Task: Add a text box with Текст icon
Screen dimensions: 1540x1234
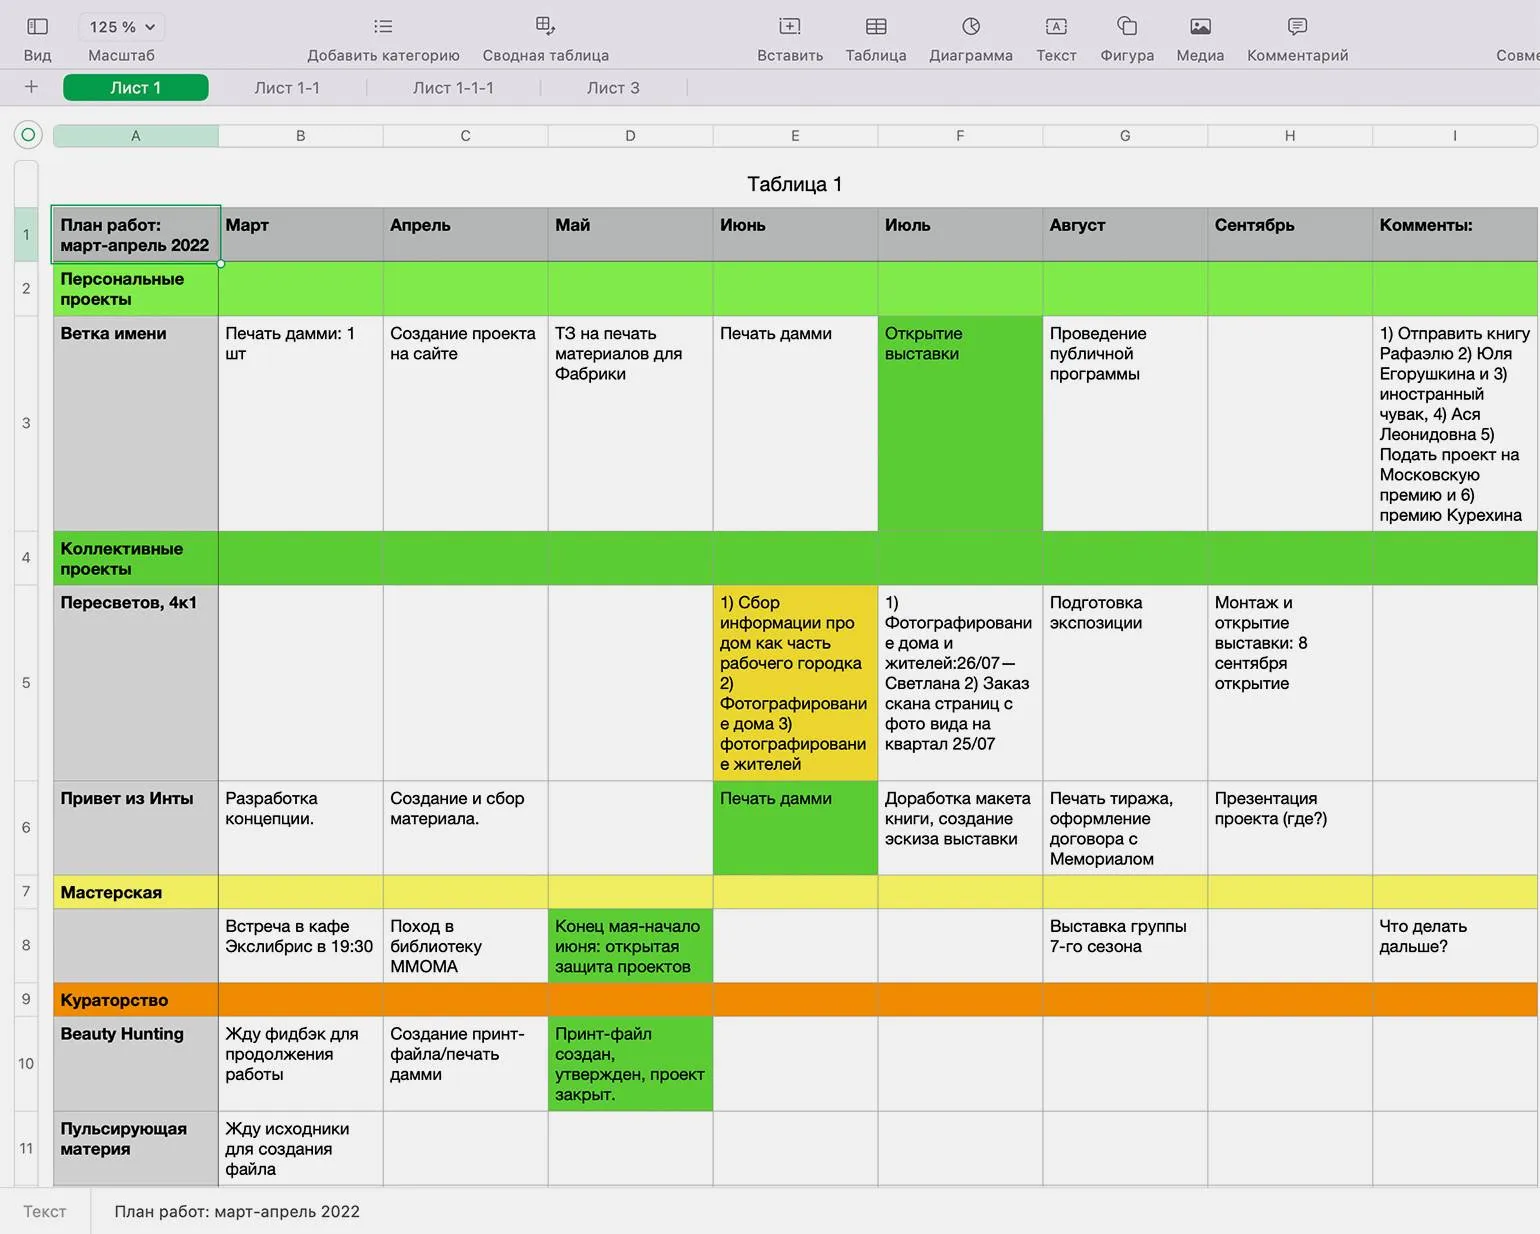Action: [x=1056, y=27]
